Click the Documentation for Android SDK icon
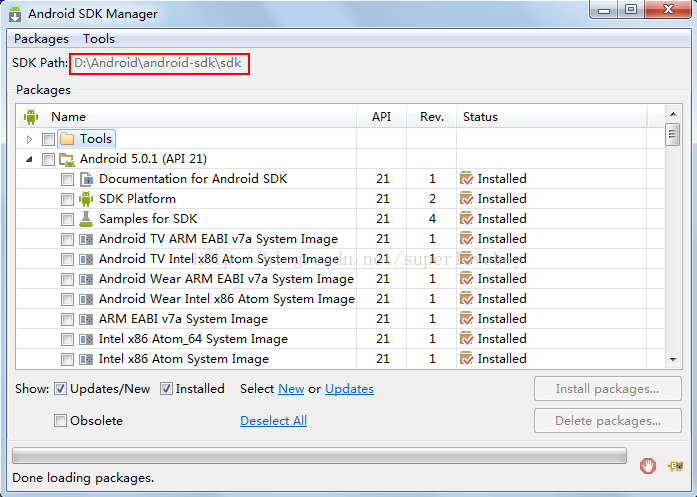Screen dimensions: 697x497 (86, 179)
